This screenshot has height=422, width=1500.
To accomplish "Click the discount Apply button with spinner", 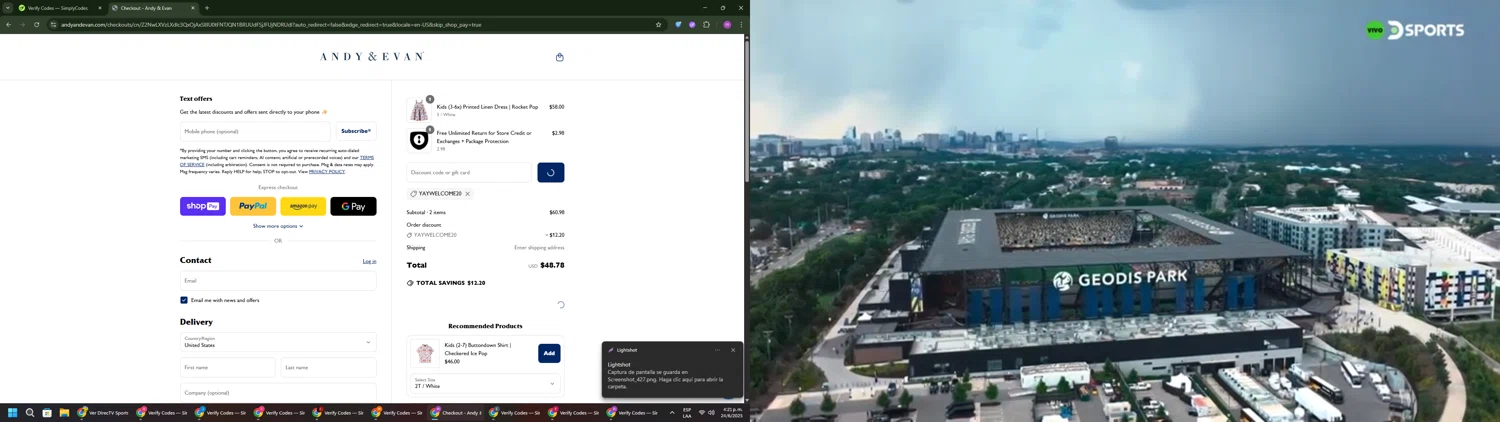I will click(x=551, y=172).
